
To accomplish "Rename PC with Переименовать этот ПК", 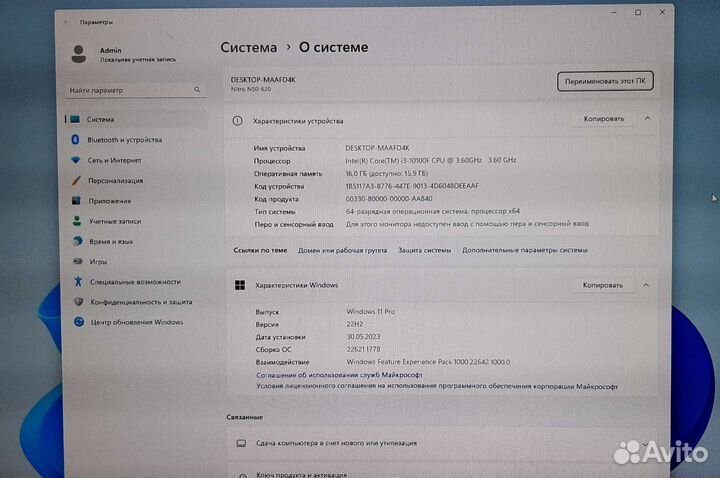I will coord(605,81).
